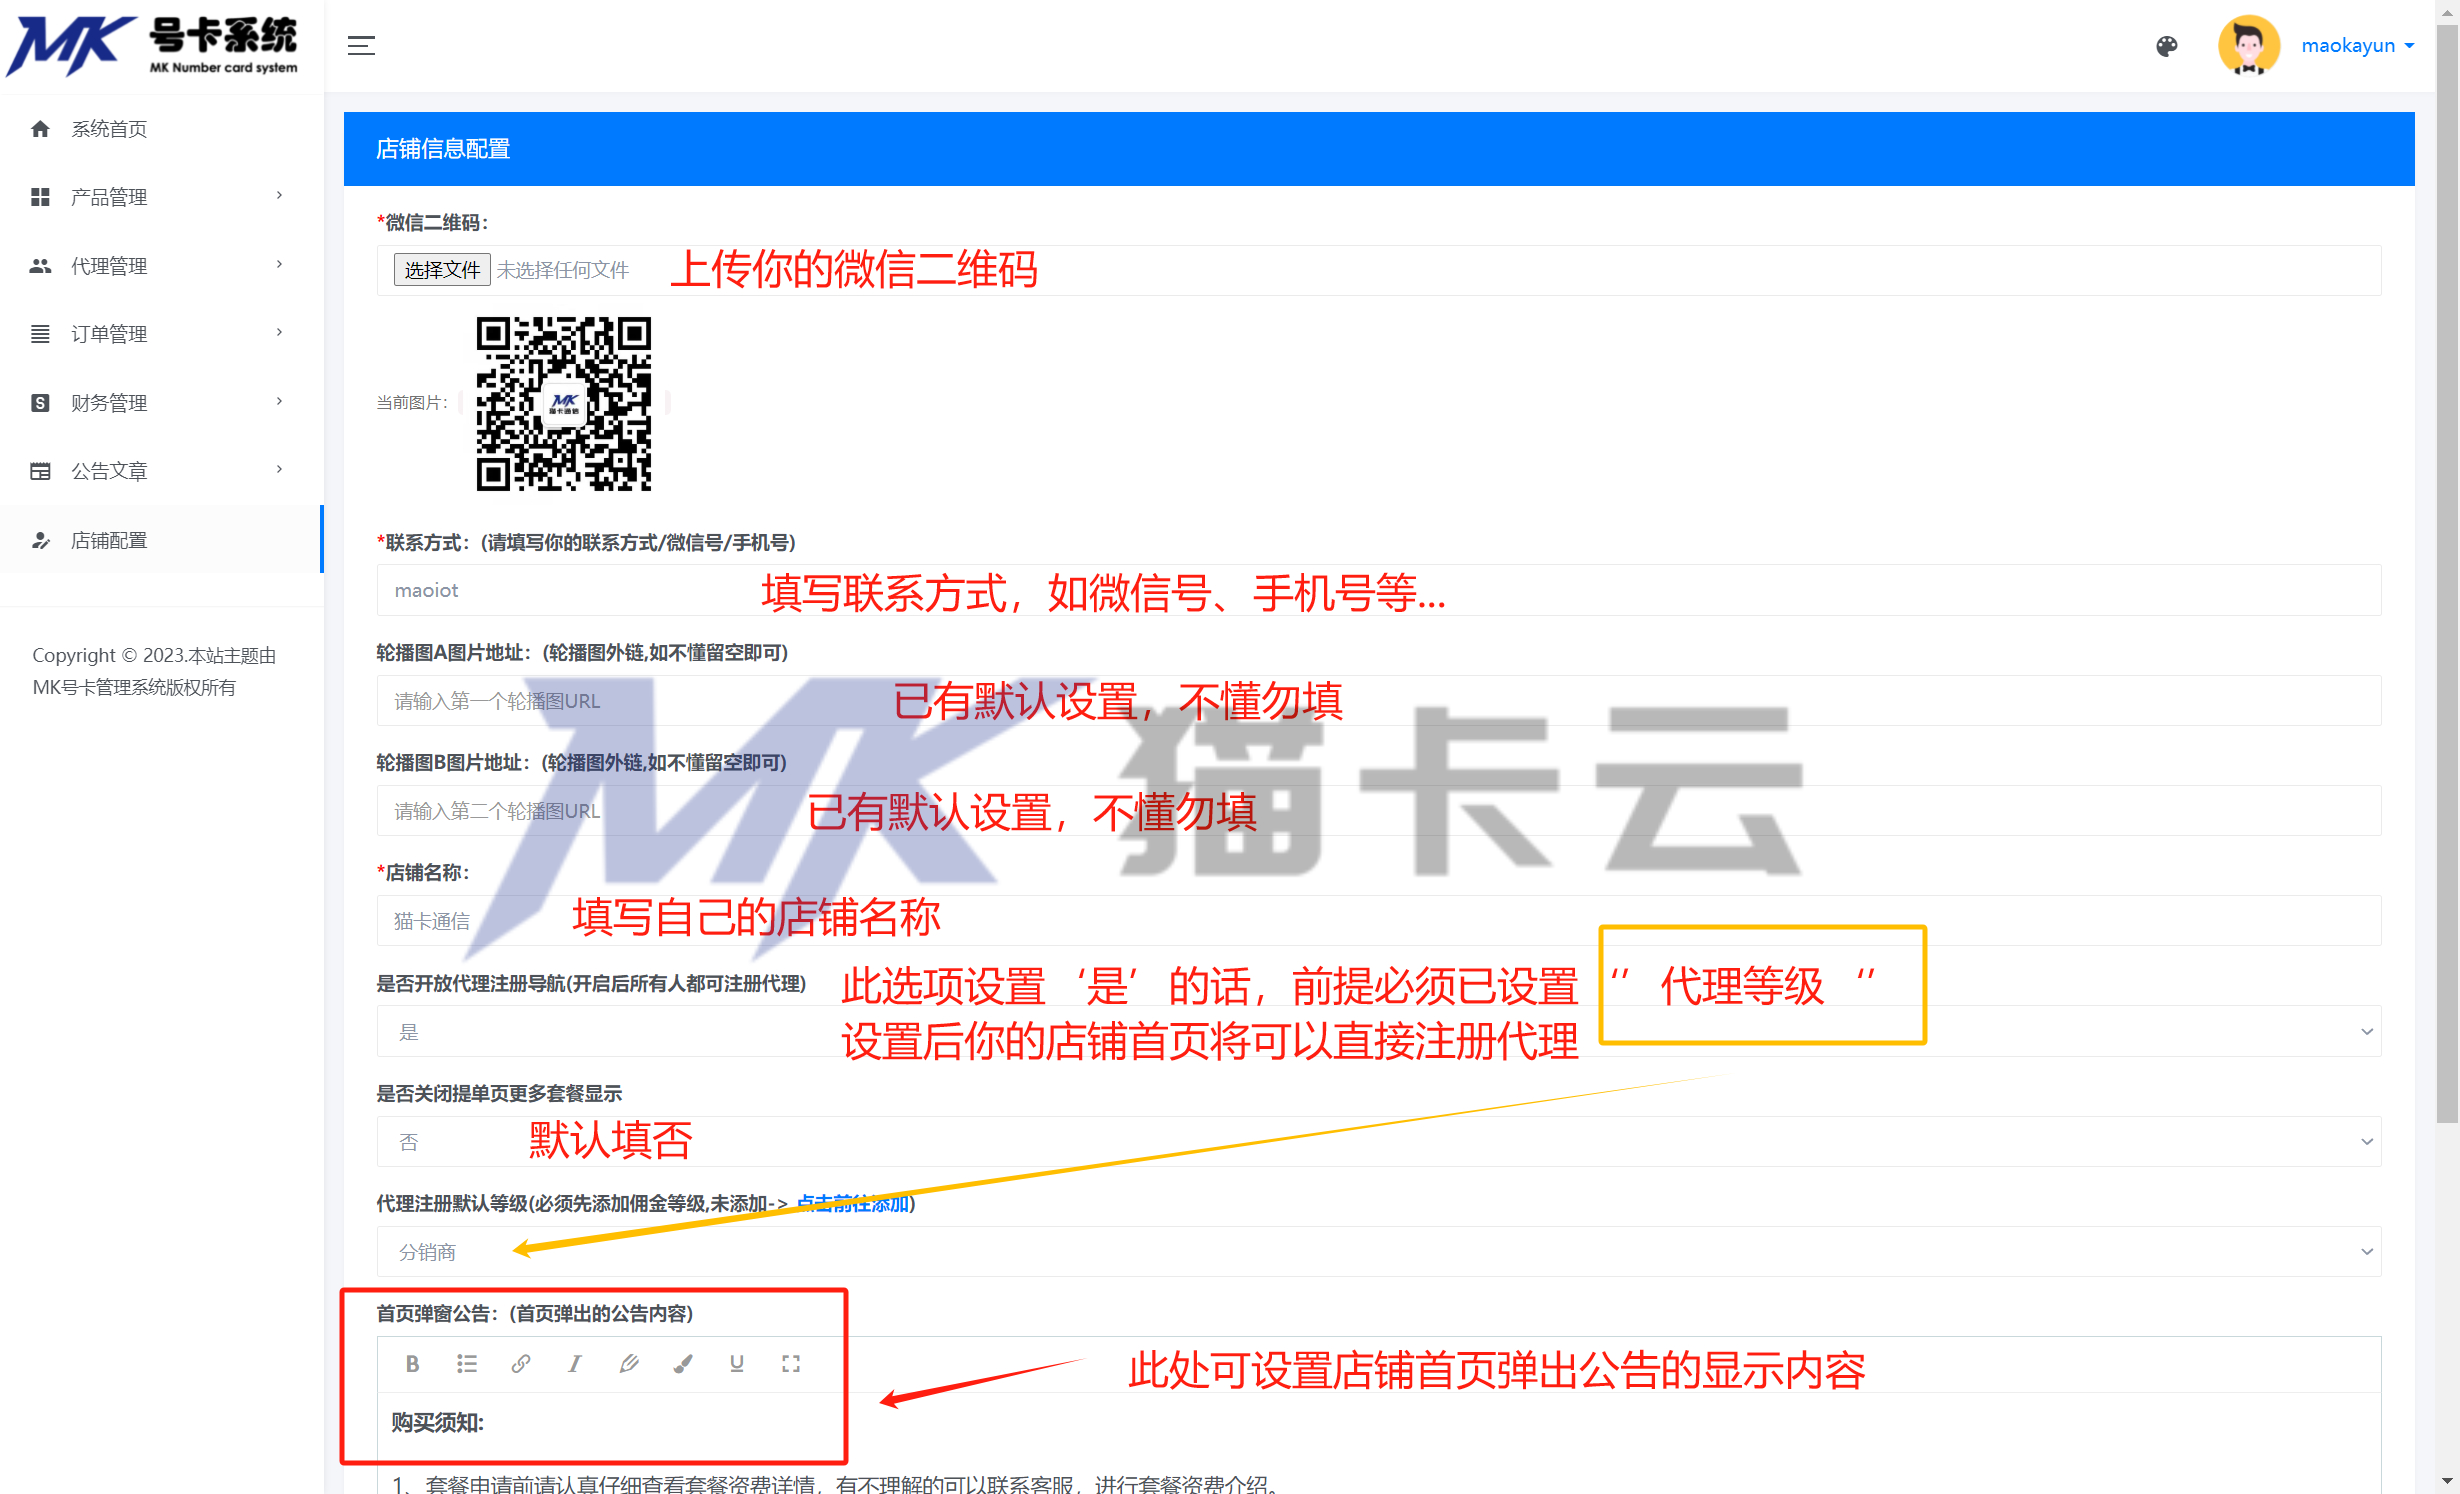
Task: Toggle the hamburger sidebar menu icon
Action: [x=361, y=46]
